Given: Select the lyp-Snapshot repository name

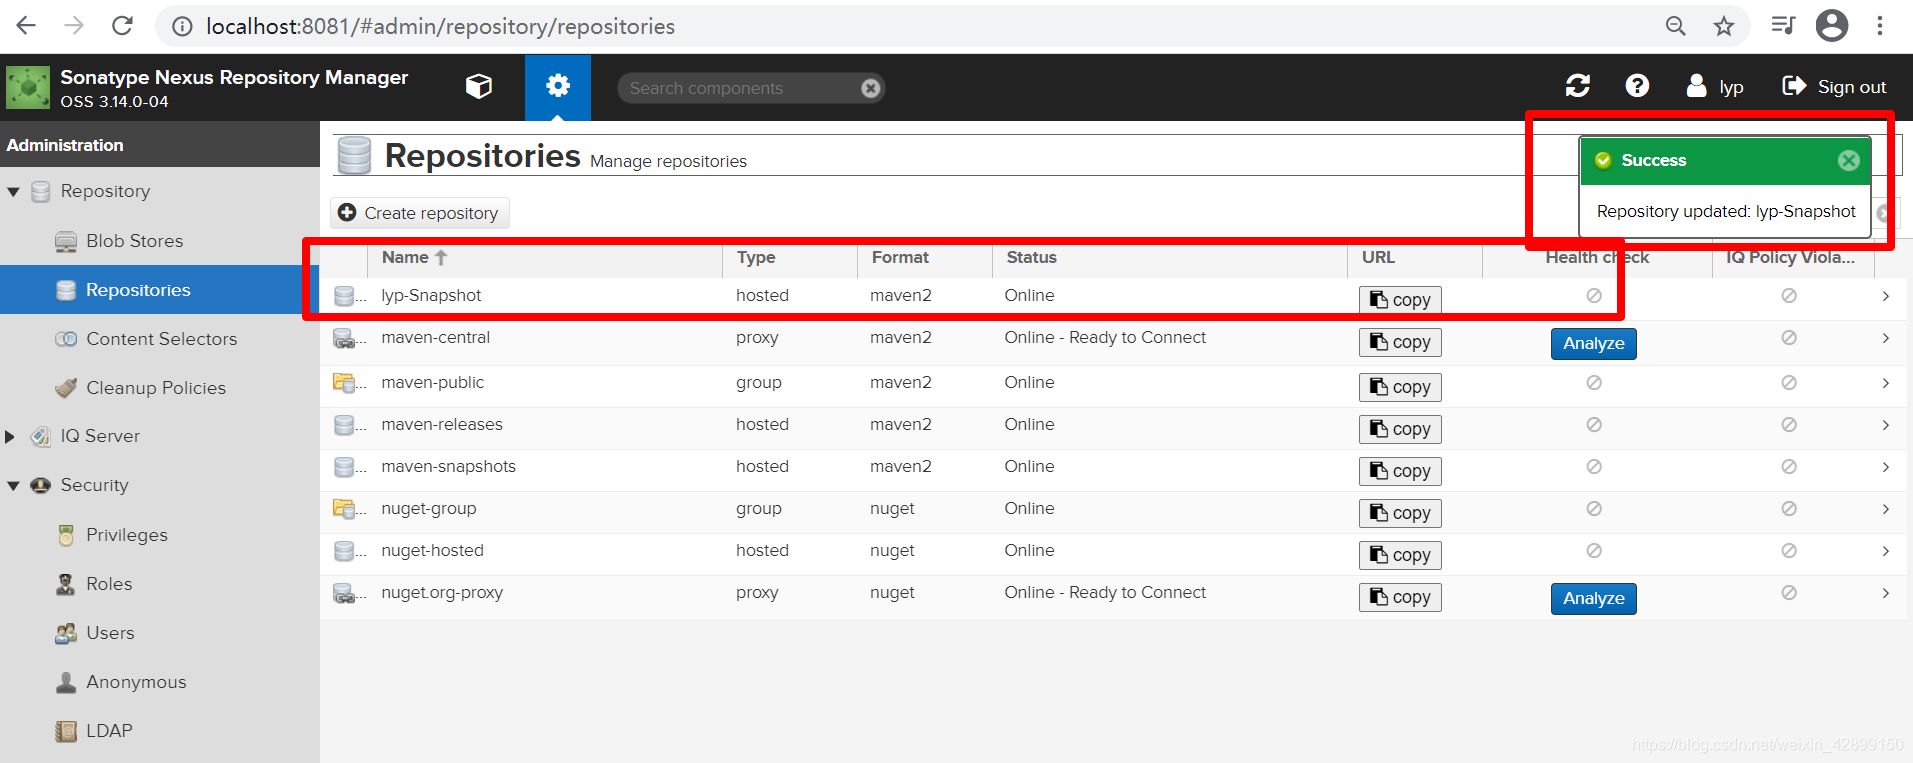Looking at the screenshot, I should (431, 296).
